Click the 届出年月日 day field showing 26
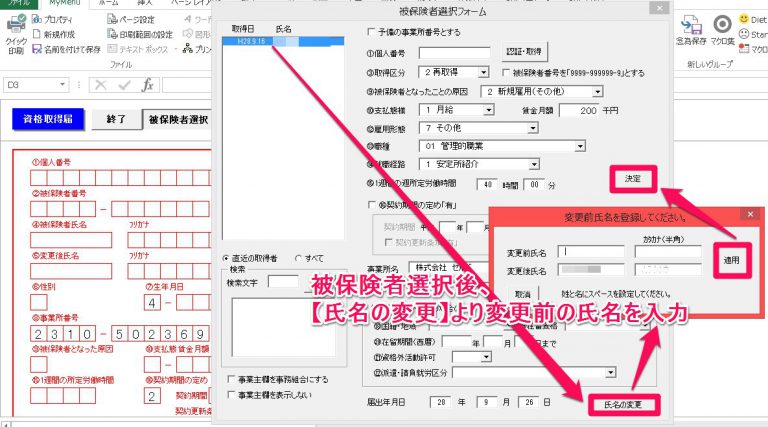Screen dimensions: 768x427 coord(528,402)
